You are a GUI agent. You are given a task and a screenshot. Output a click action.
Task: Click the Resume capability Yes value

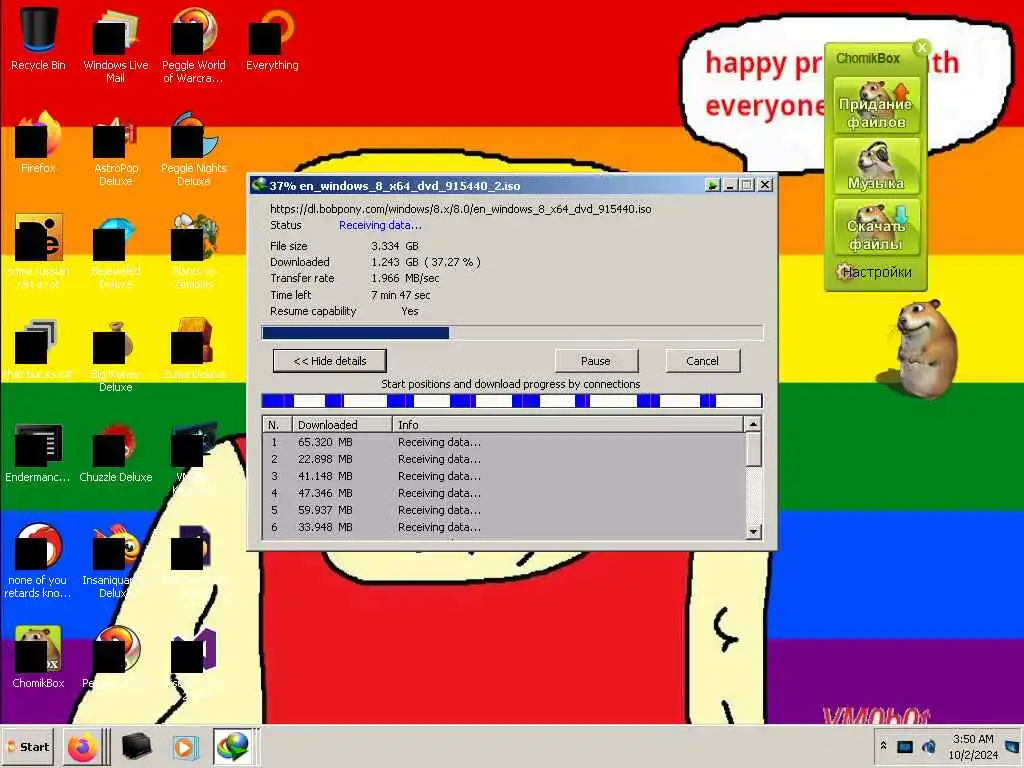[409, 312]
